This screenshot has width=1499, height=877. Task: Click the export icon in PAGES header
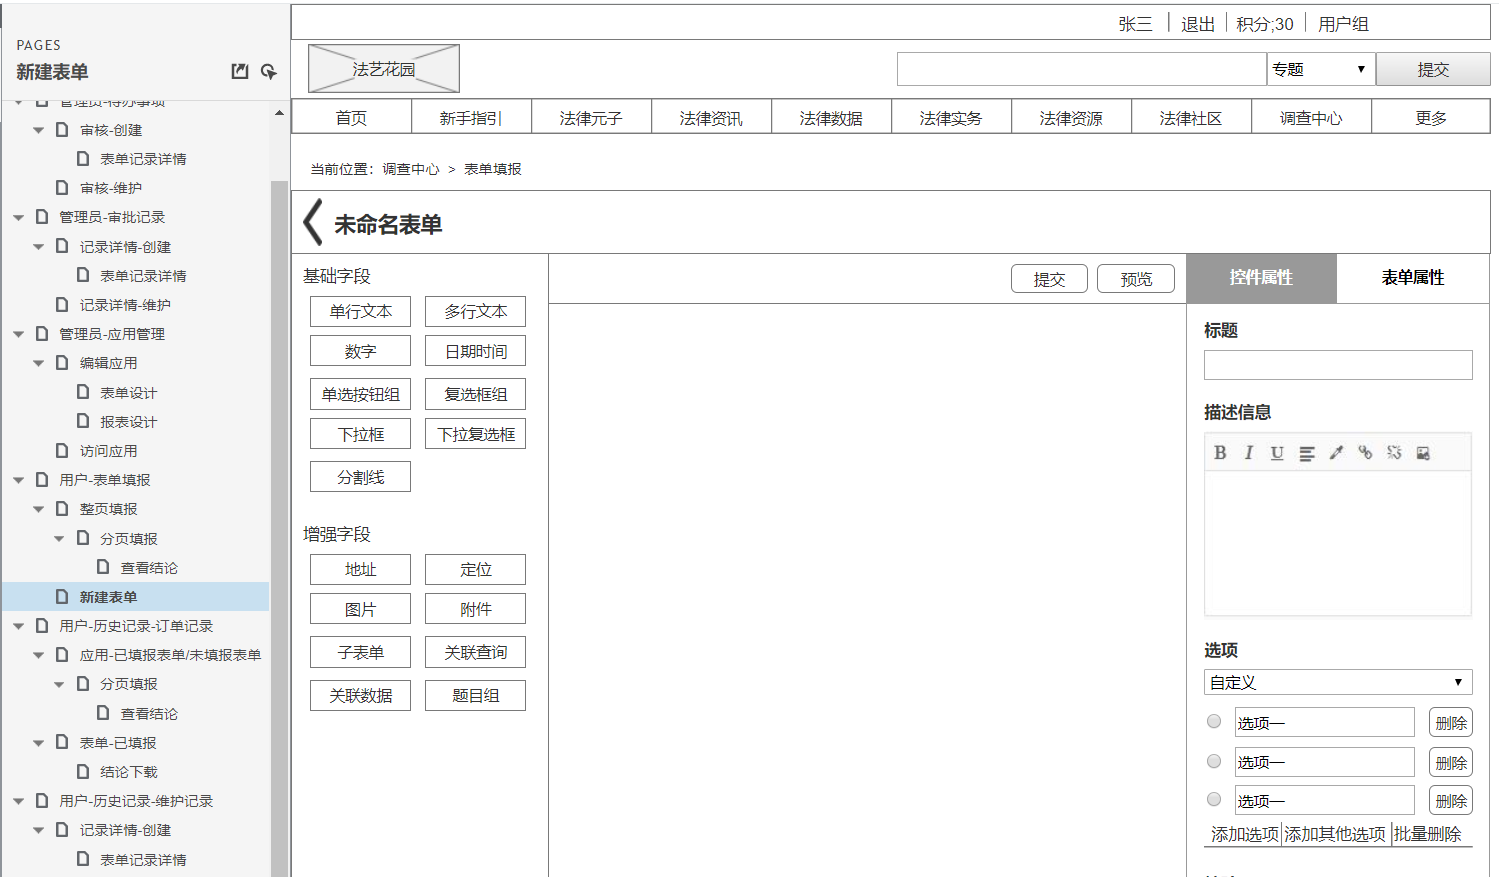click(240, 71)
